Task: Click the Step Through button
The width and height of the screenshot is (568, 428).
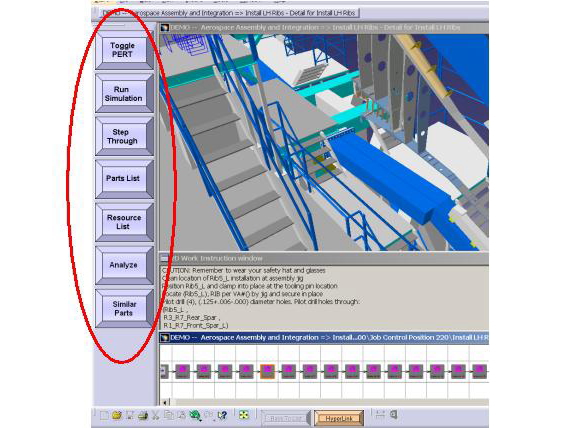Action: (x=124, y=137)
